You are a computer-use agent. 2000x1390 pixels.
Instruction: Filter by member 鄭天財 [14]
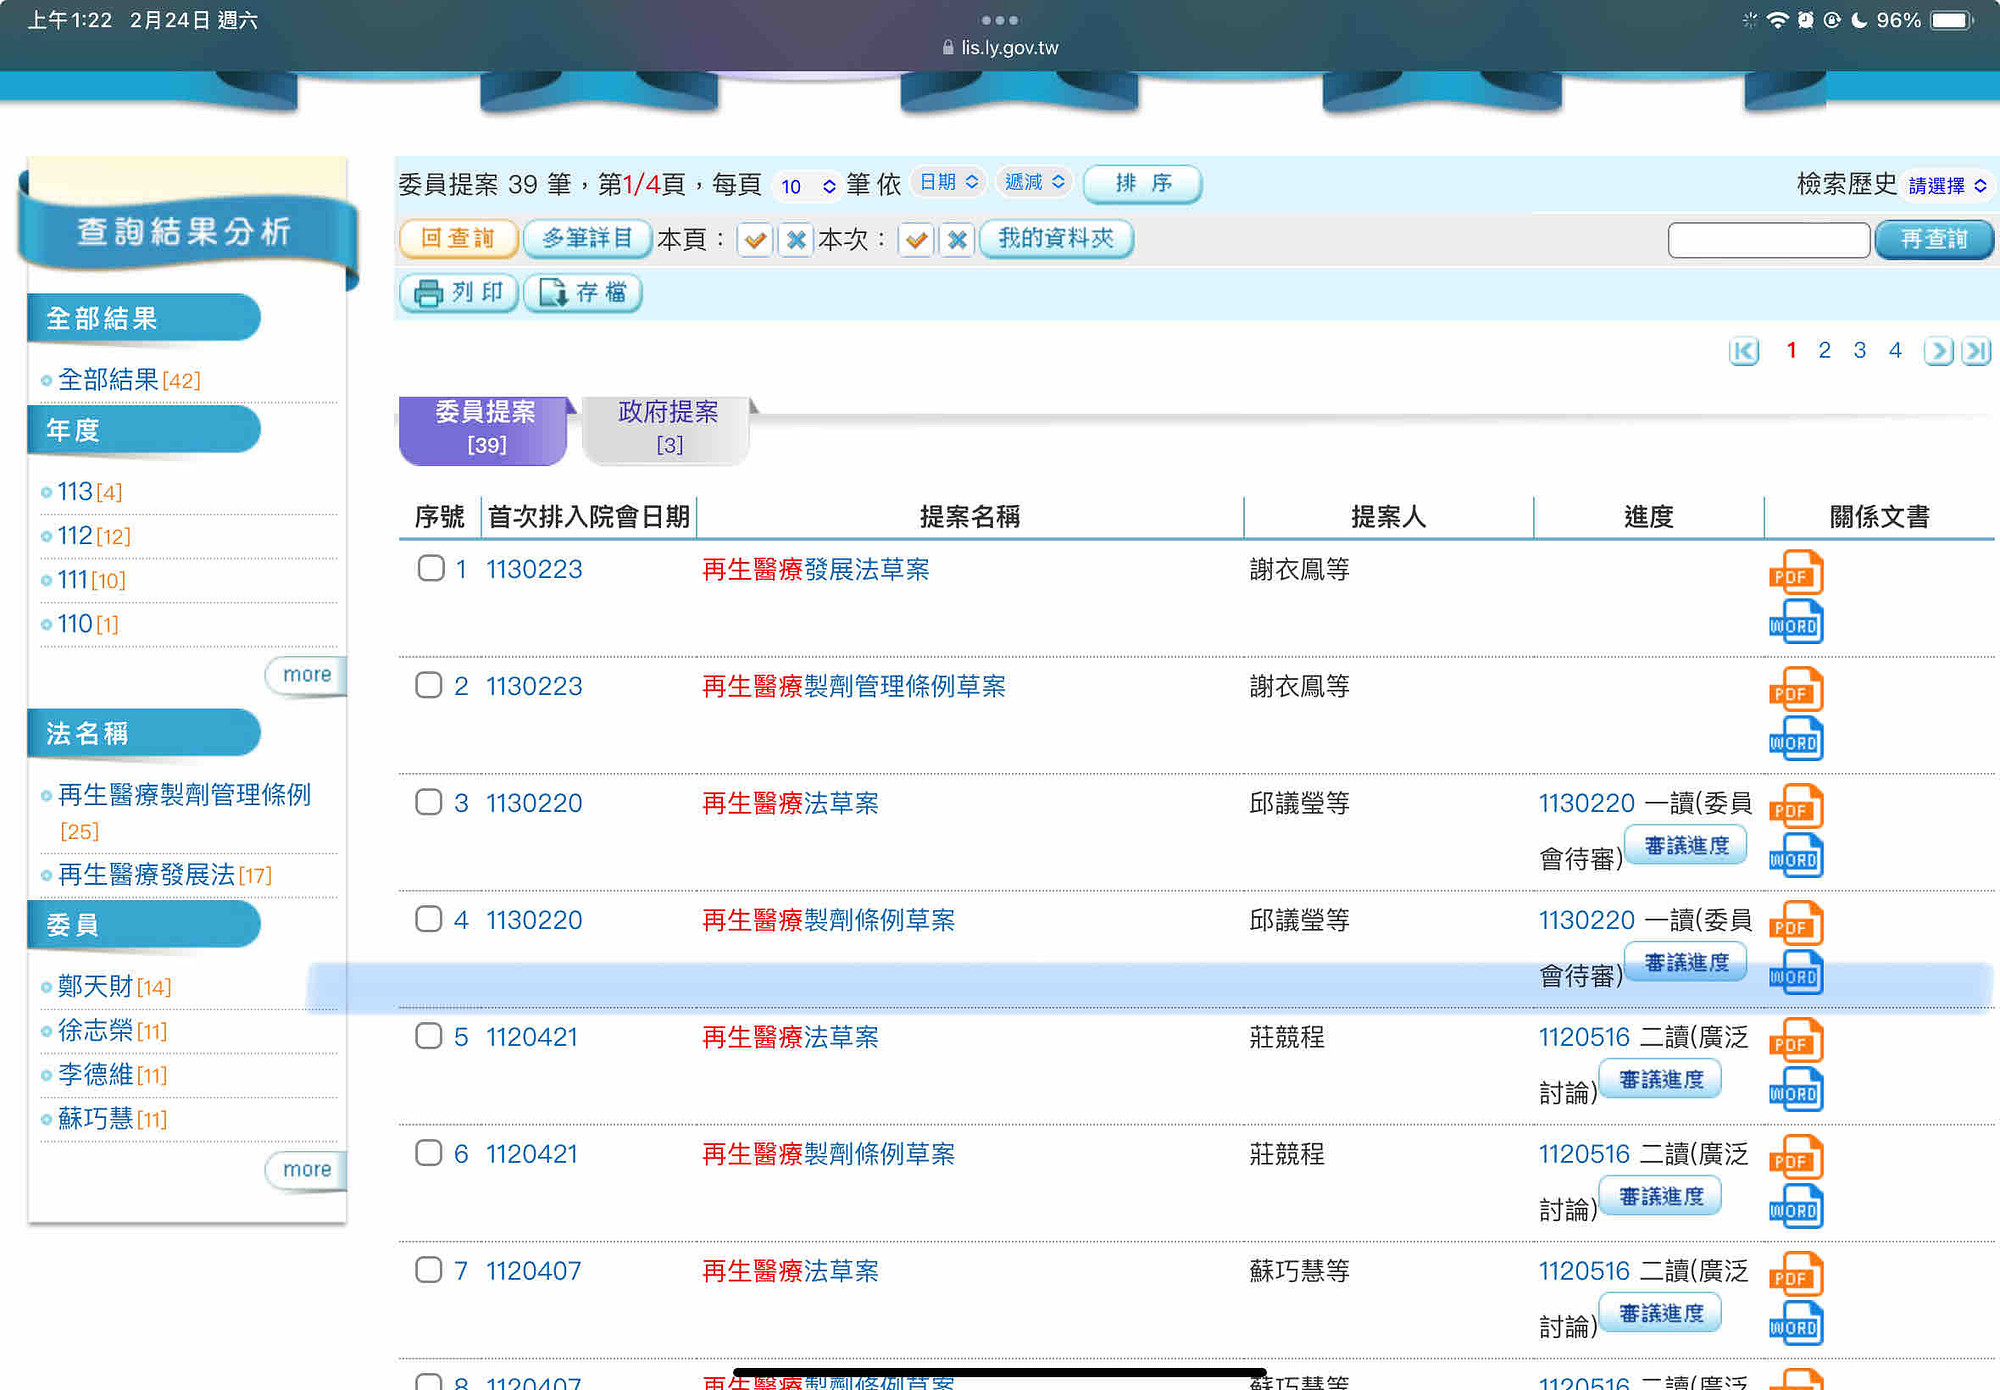pos(114,987)
